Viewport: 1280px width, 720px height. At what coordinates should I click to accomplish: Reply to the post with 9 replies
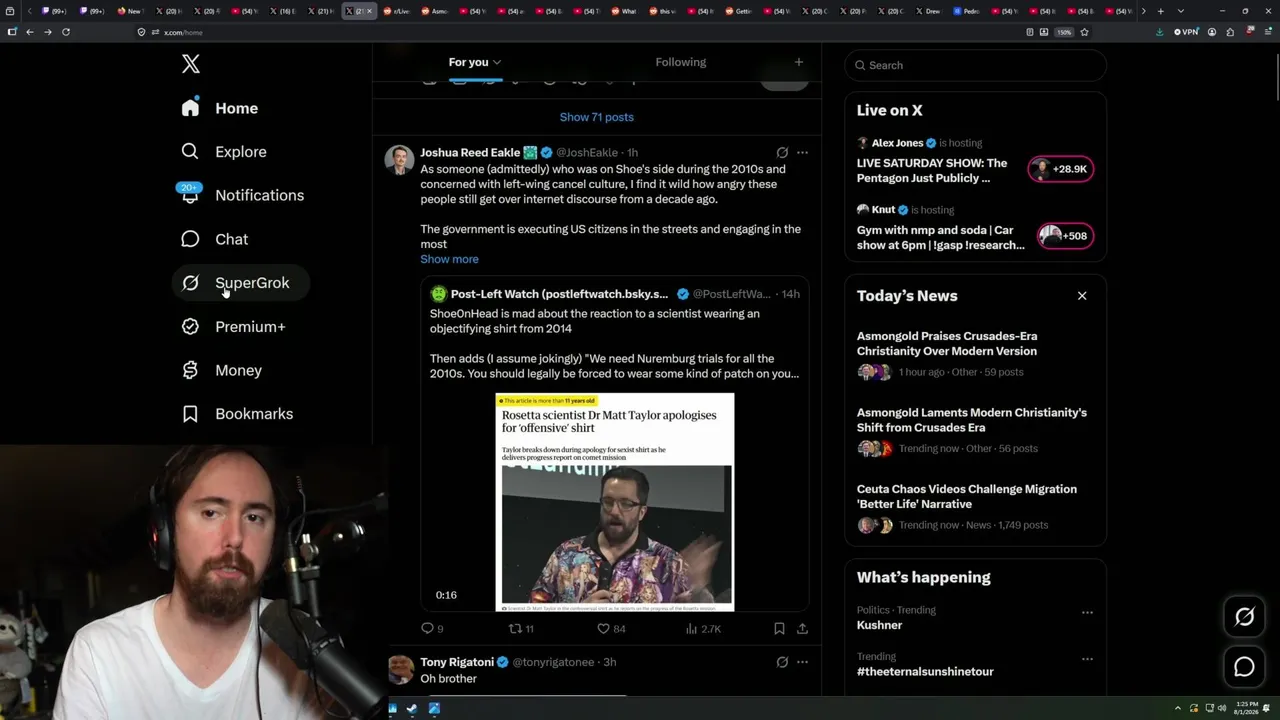432,629
